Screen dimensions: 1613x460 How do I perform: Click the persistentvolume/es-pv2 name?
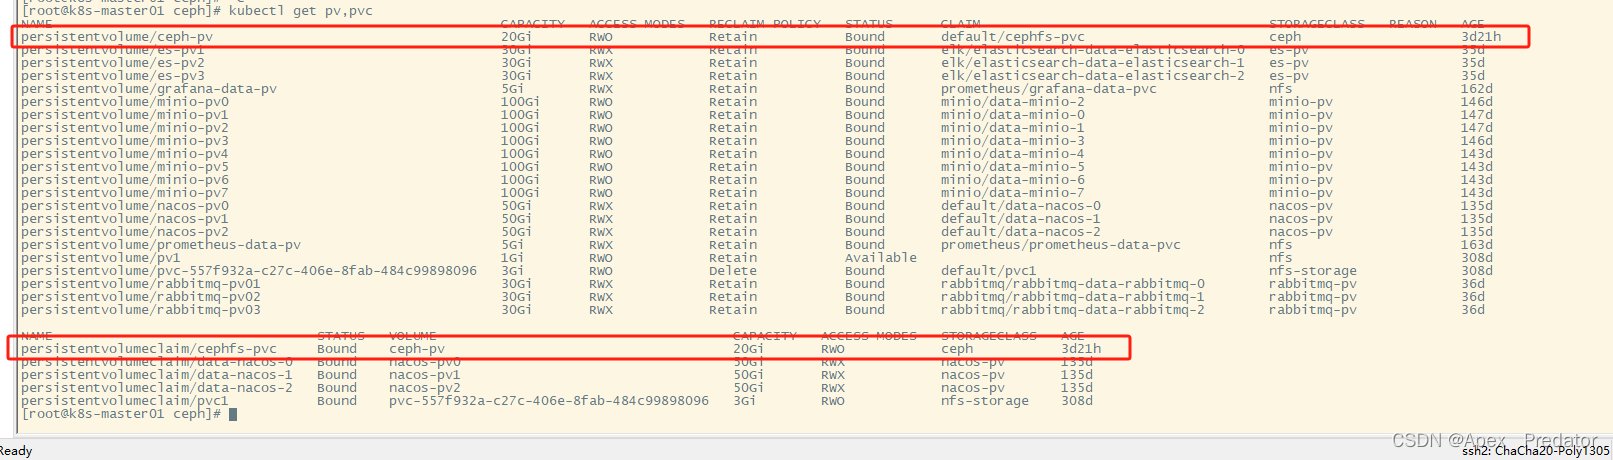(113, 63)
